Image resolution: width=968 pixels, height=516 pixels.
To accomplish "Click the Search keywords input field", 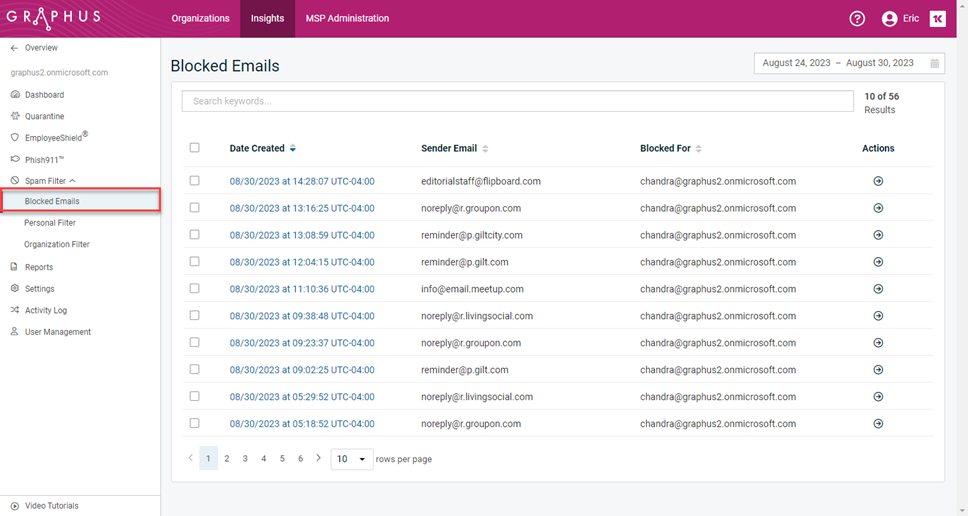I will pyautogui.click(x=517, y=101).
